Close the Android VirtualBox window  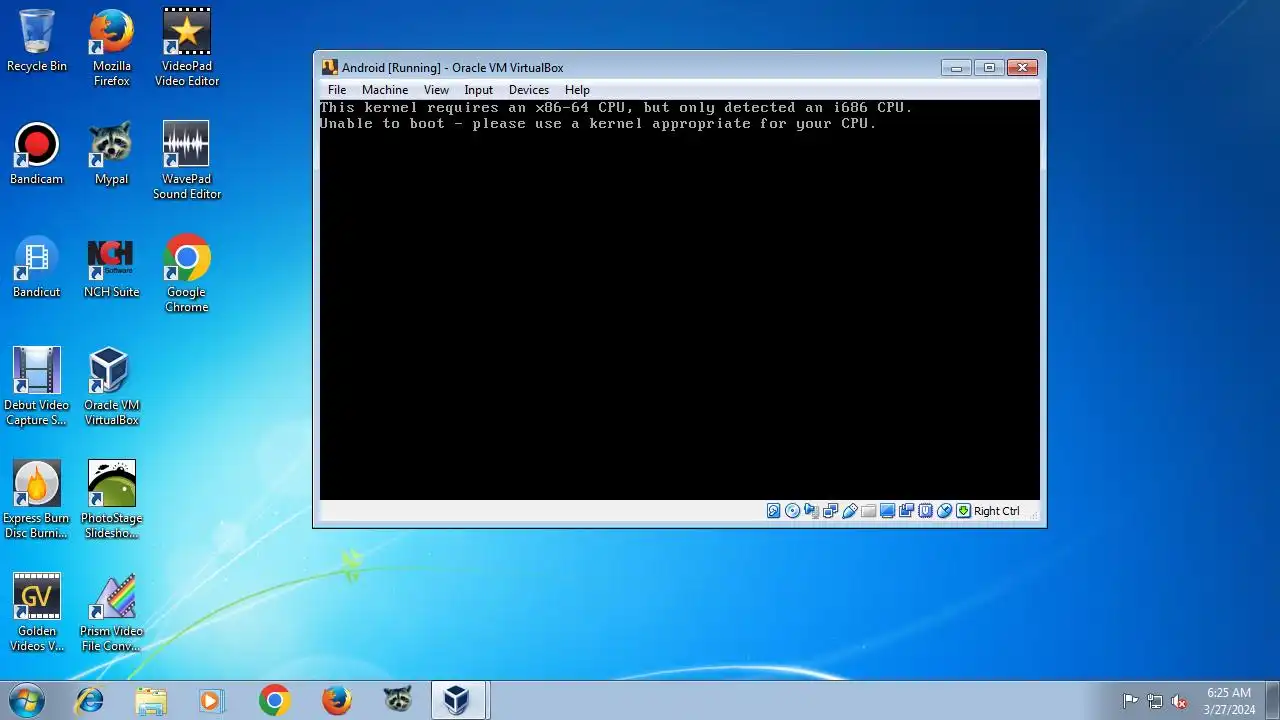(1022, 68)
